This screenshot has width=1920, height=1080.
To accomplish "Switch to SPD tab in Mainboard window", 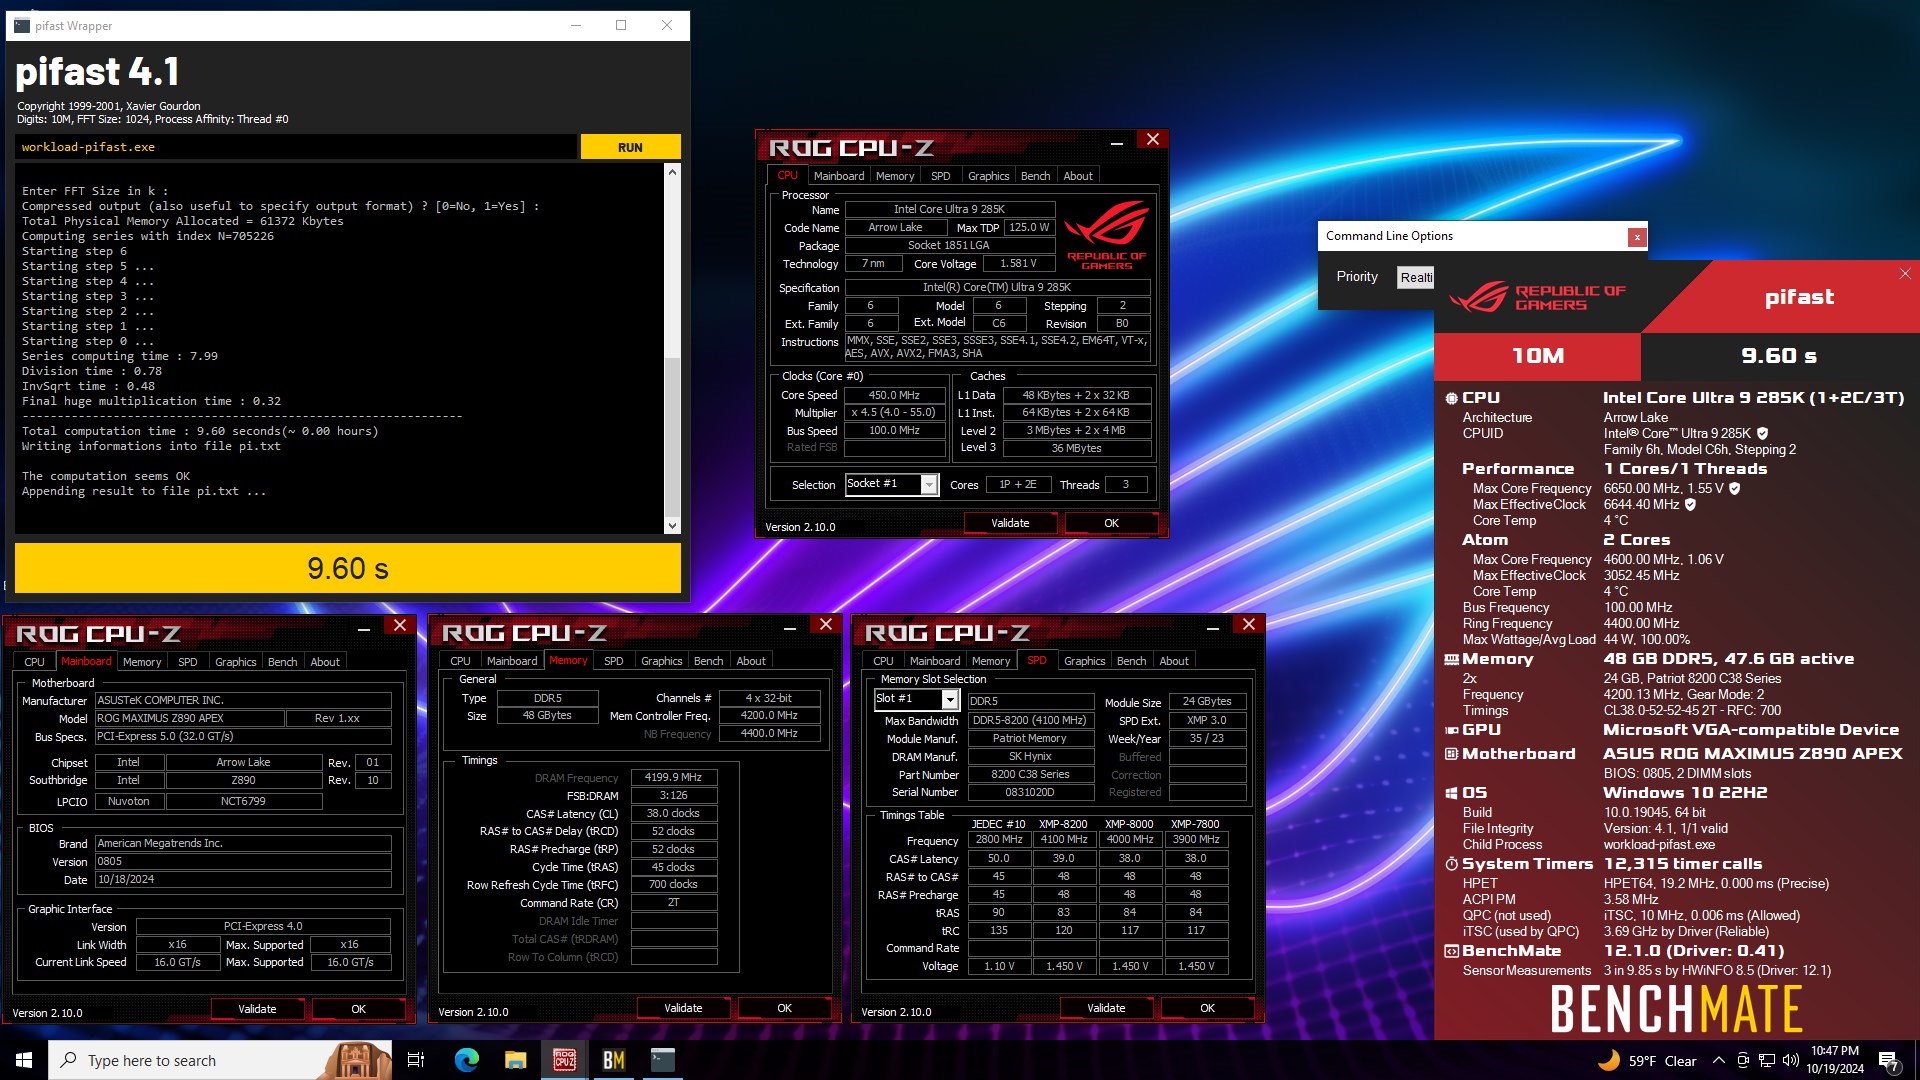I will 187,662.
